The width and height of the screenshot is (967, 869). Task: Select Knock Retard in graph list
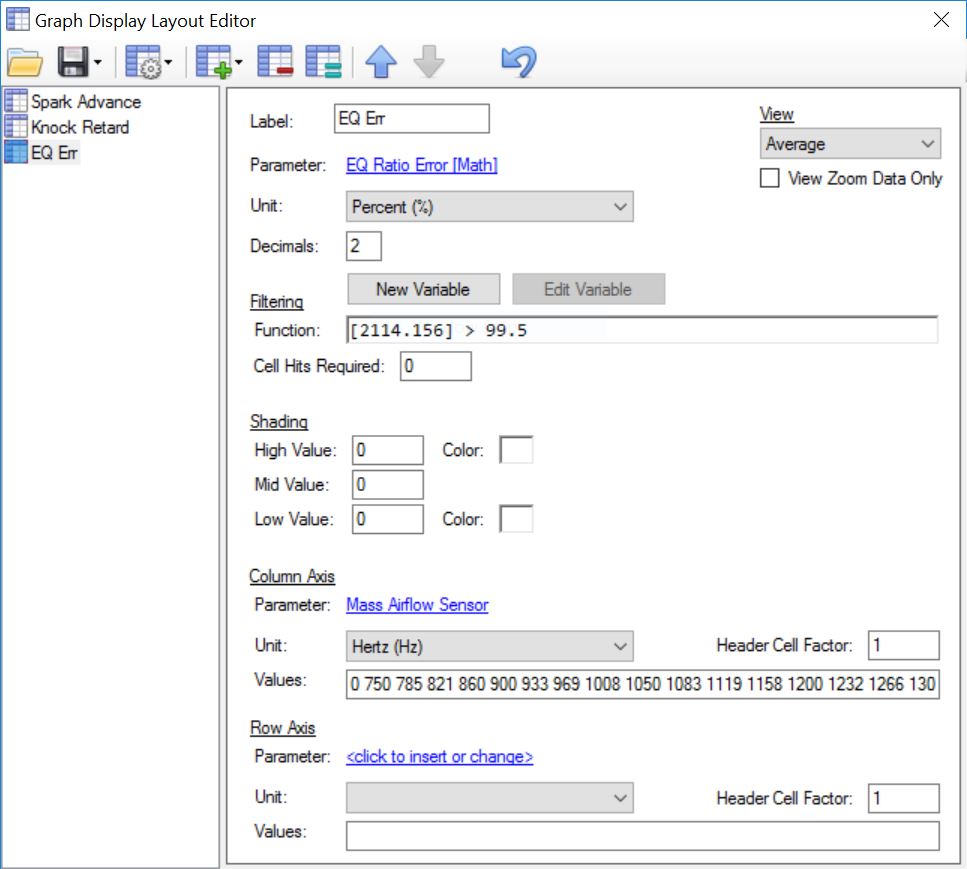coord(80,127)
